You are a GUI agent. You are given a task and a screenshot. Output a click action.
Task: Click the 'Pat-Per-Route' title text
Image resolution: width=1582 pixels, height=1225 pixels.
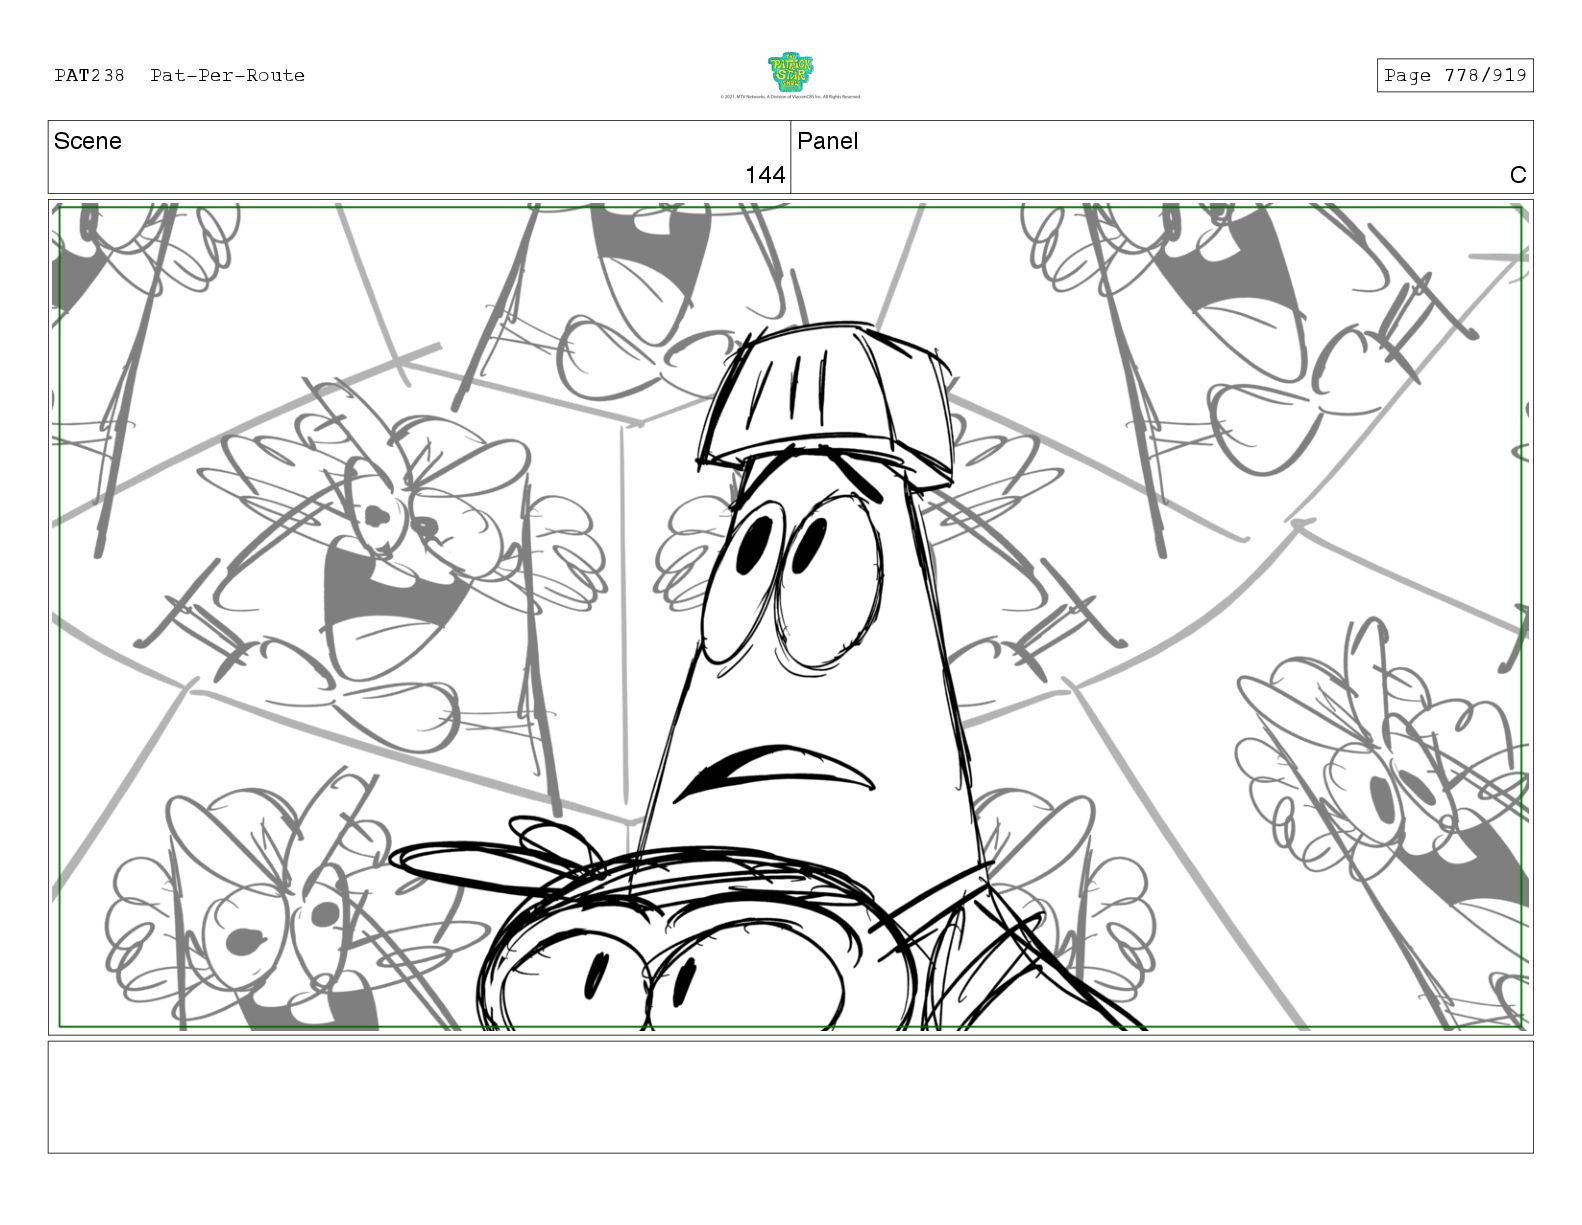pos(228,75)
